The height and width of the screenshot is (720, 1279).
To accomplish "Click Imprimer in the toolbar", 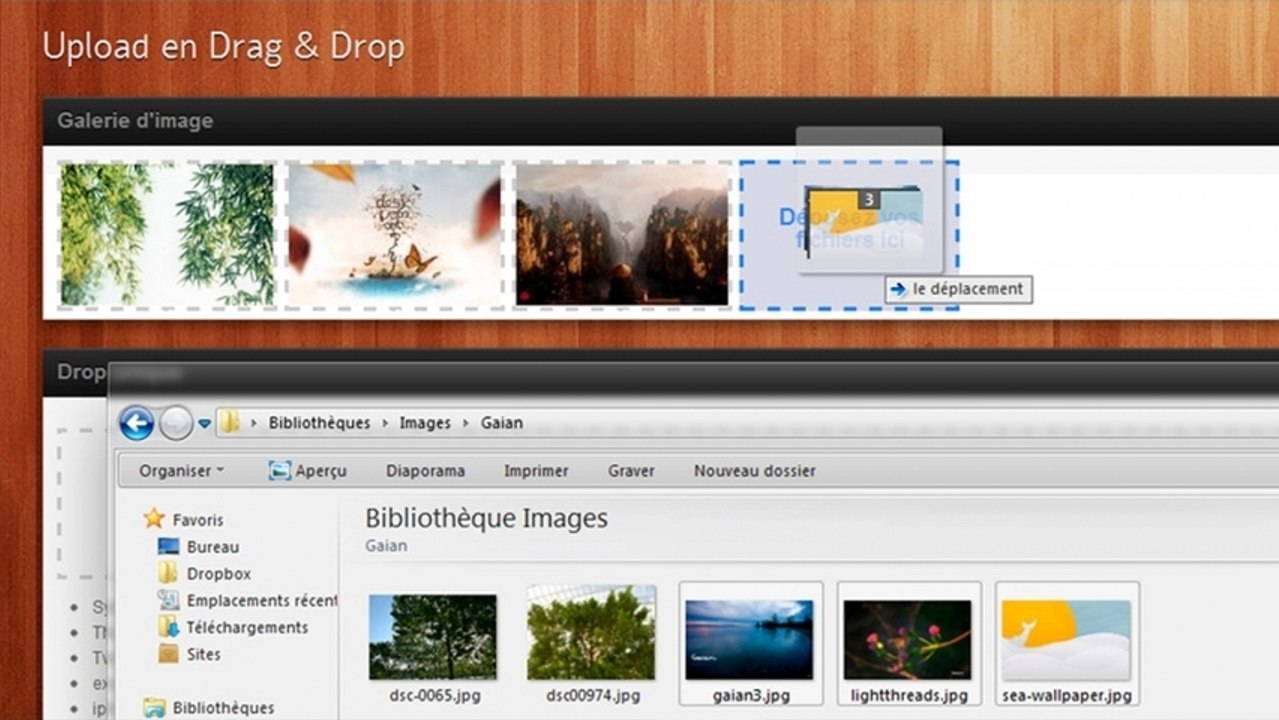I will (536, 471).
